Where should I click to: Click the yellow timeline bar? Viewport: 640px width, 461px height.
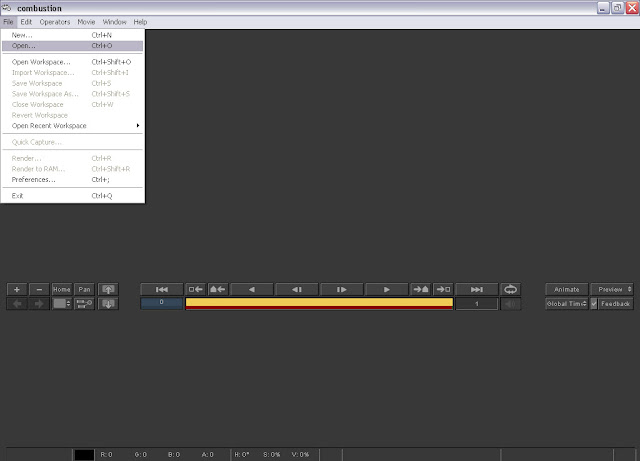tap(319, 303)
